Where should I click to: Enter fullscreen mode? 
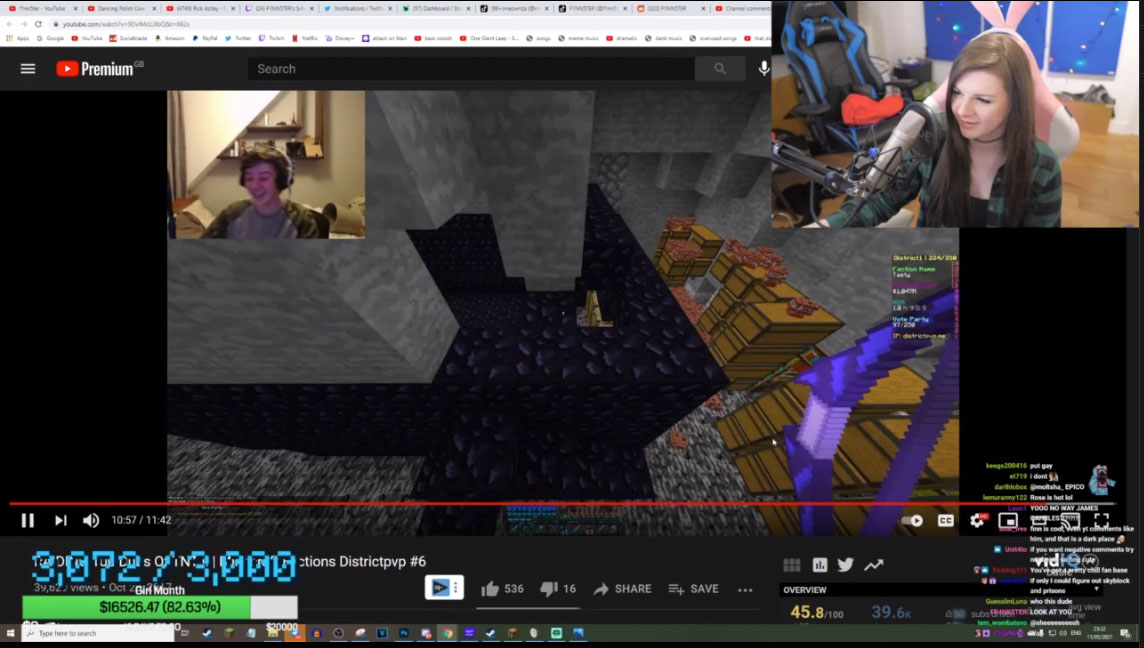tap(1102, 520)
